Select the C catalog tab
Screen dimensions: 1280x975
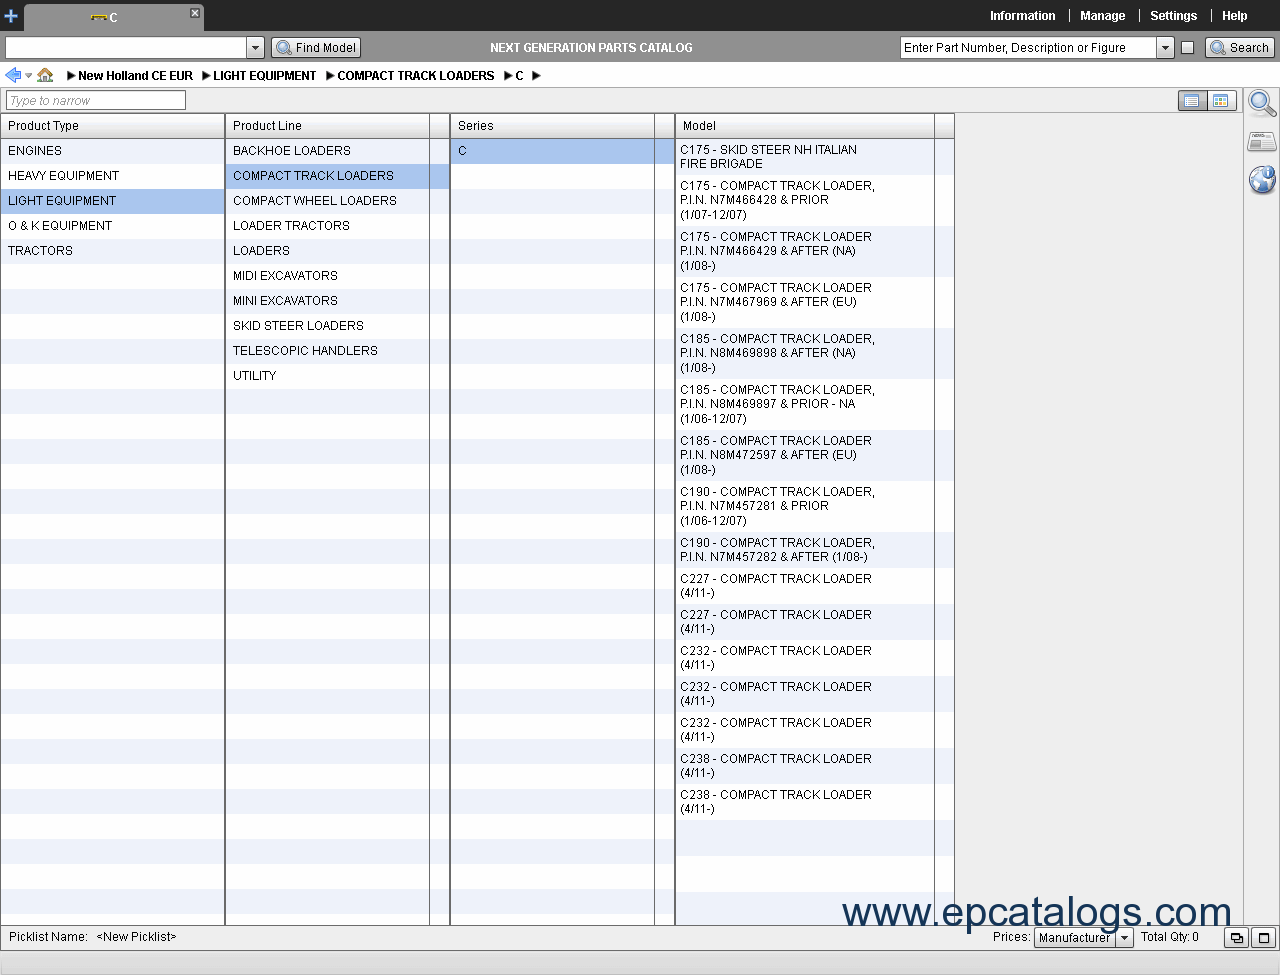(x=113, y=17)
